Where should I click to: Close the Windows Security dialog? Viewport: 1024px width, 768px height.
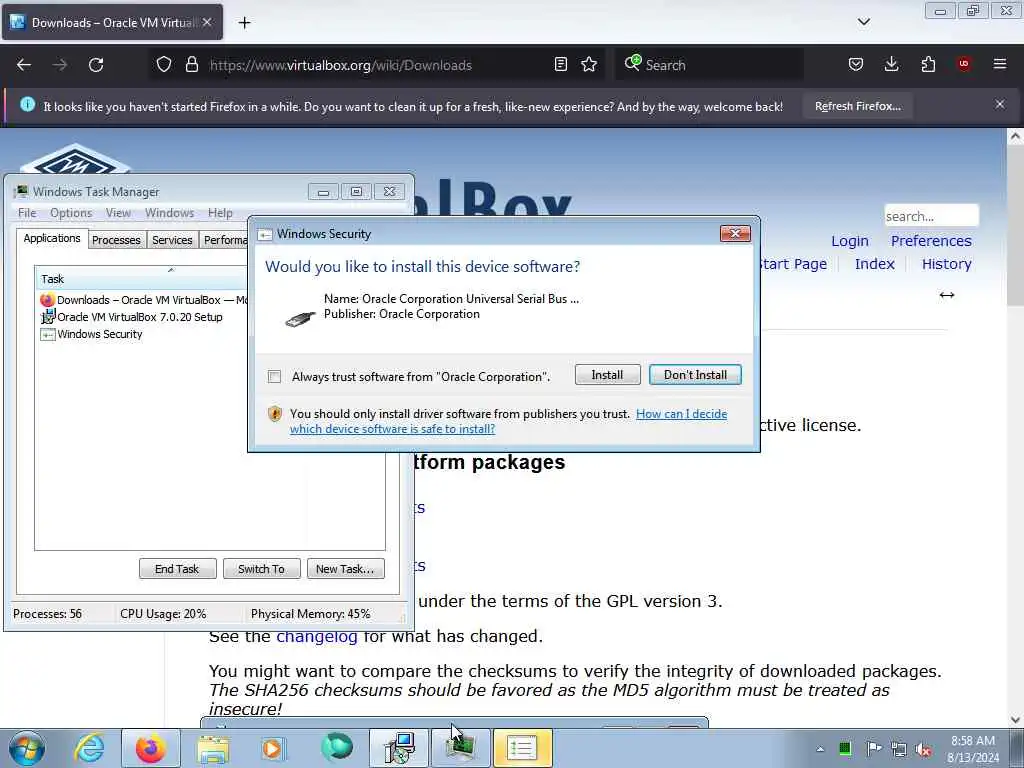(x=735, y=234)
